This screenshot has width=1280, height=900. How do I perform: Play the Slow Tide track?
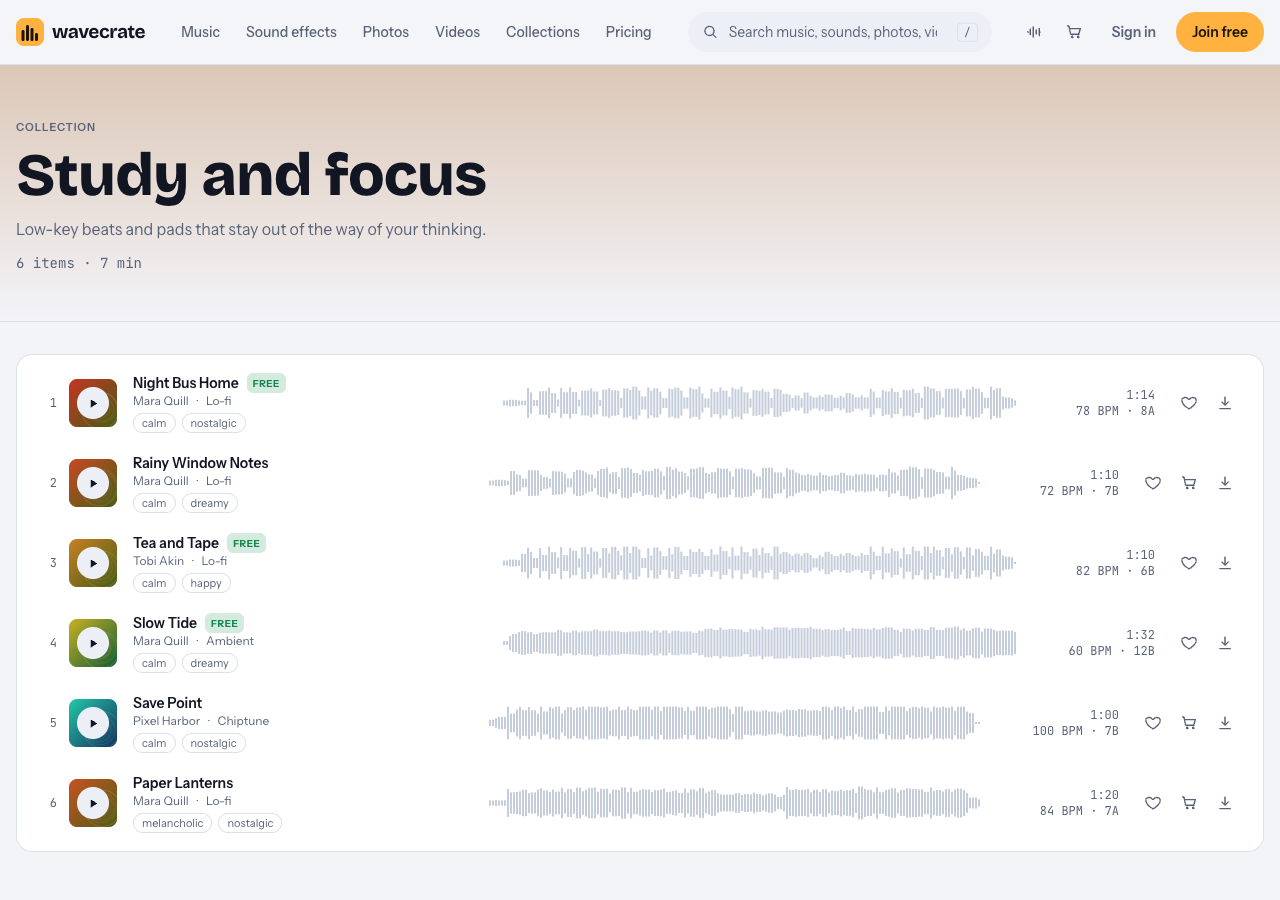[93, 643]
